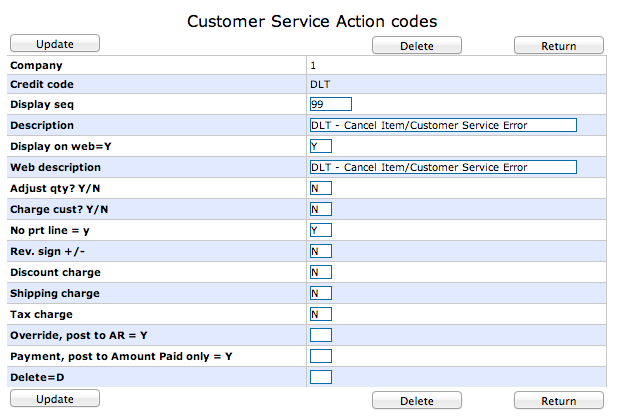This screenshot has width=617, height=418.
Task: Click the Web description text field
Action: pos(443,167)
